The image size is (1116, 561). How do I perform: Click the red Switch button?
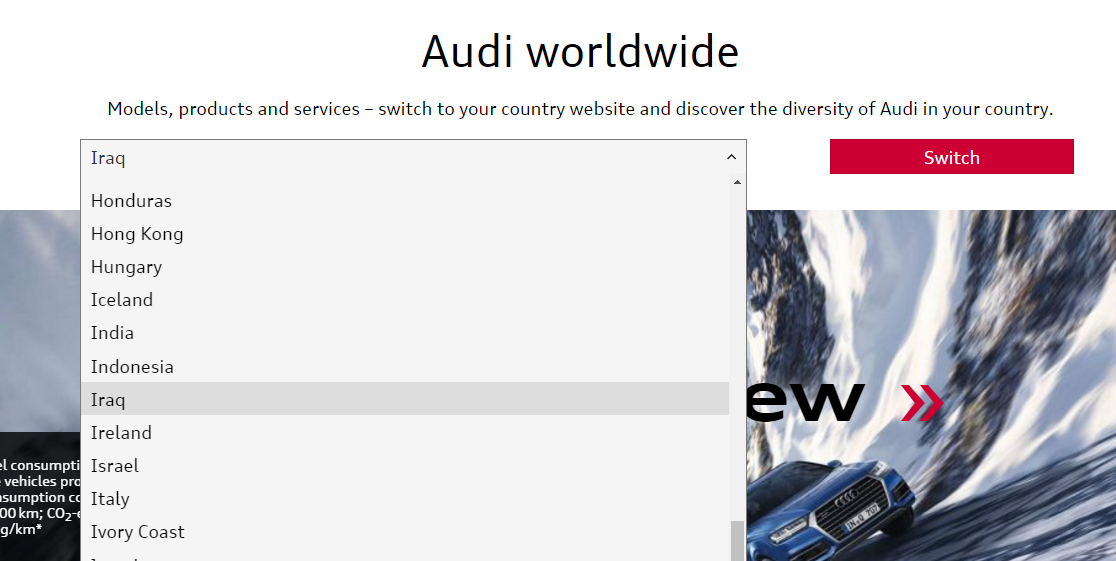952,157
